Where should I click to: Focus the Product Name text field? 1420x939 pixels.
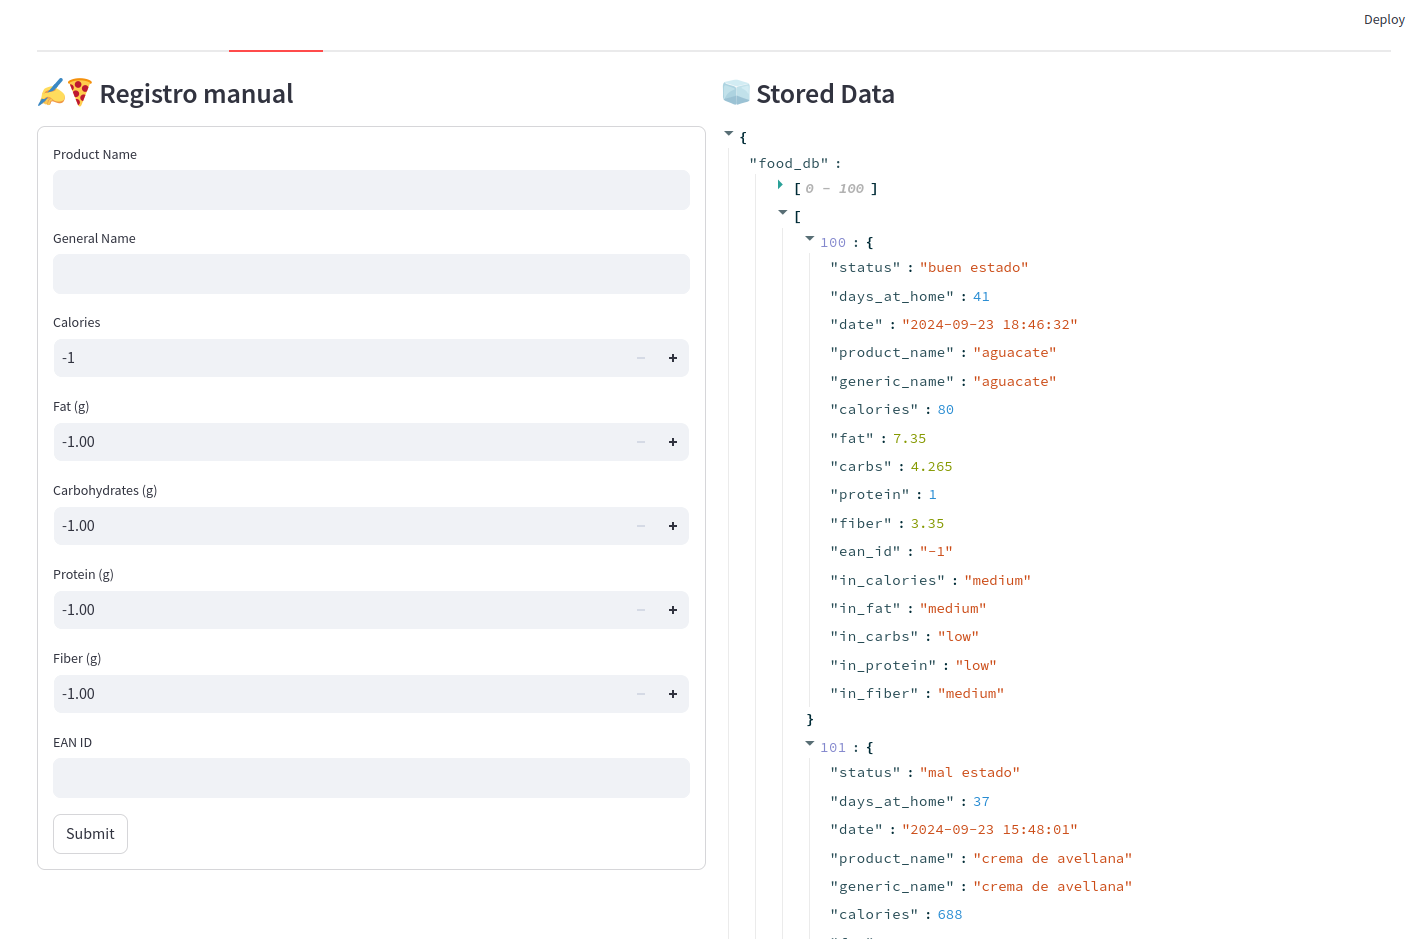(371, 190)
